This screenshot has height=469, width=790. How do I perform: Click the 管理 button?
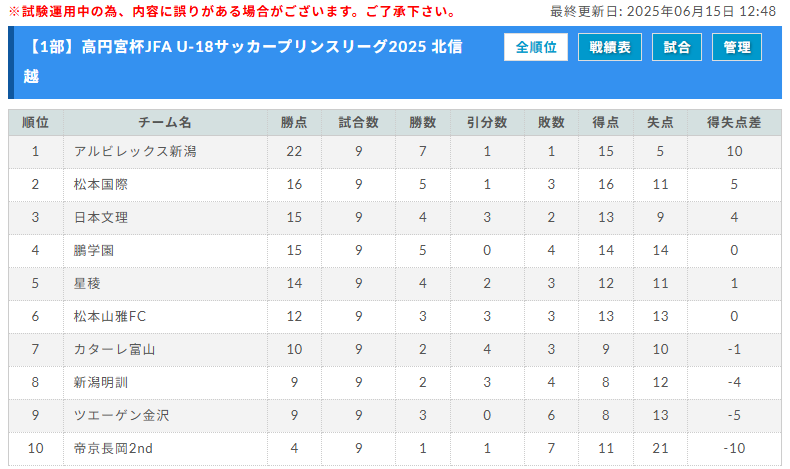737,47
